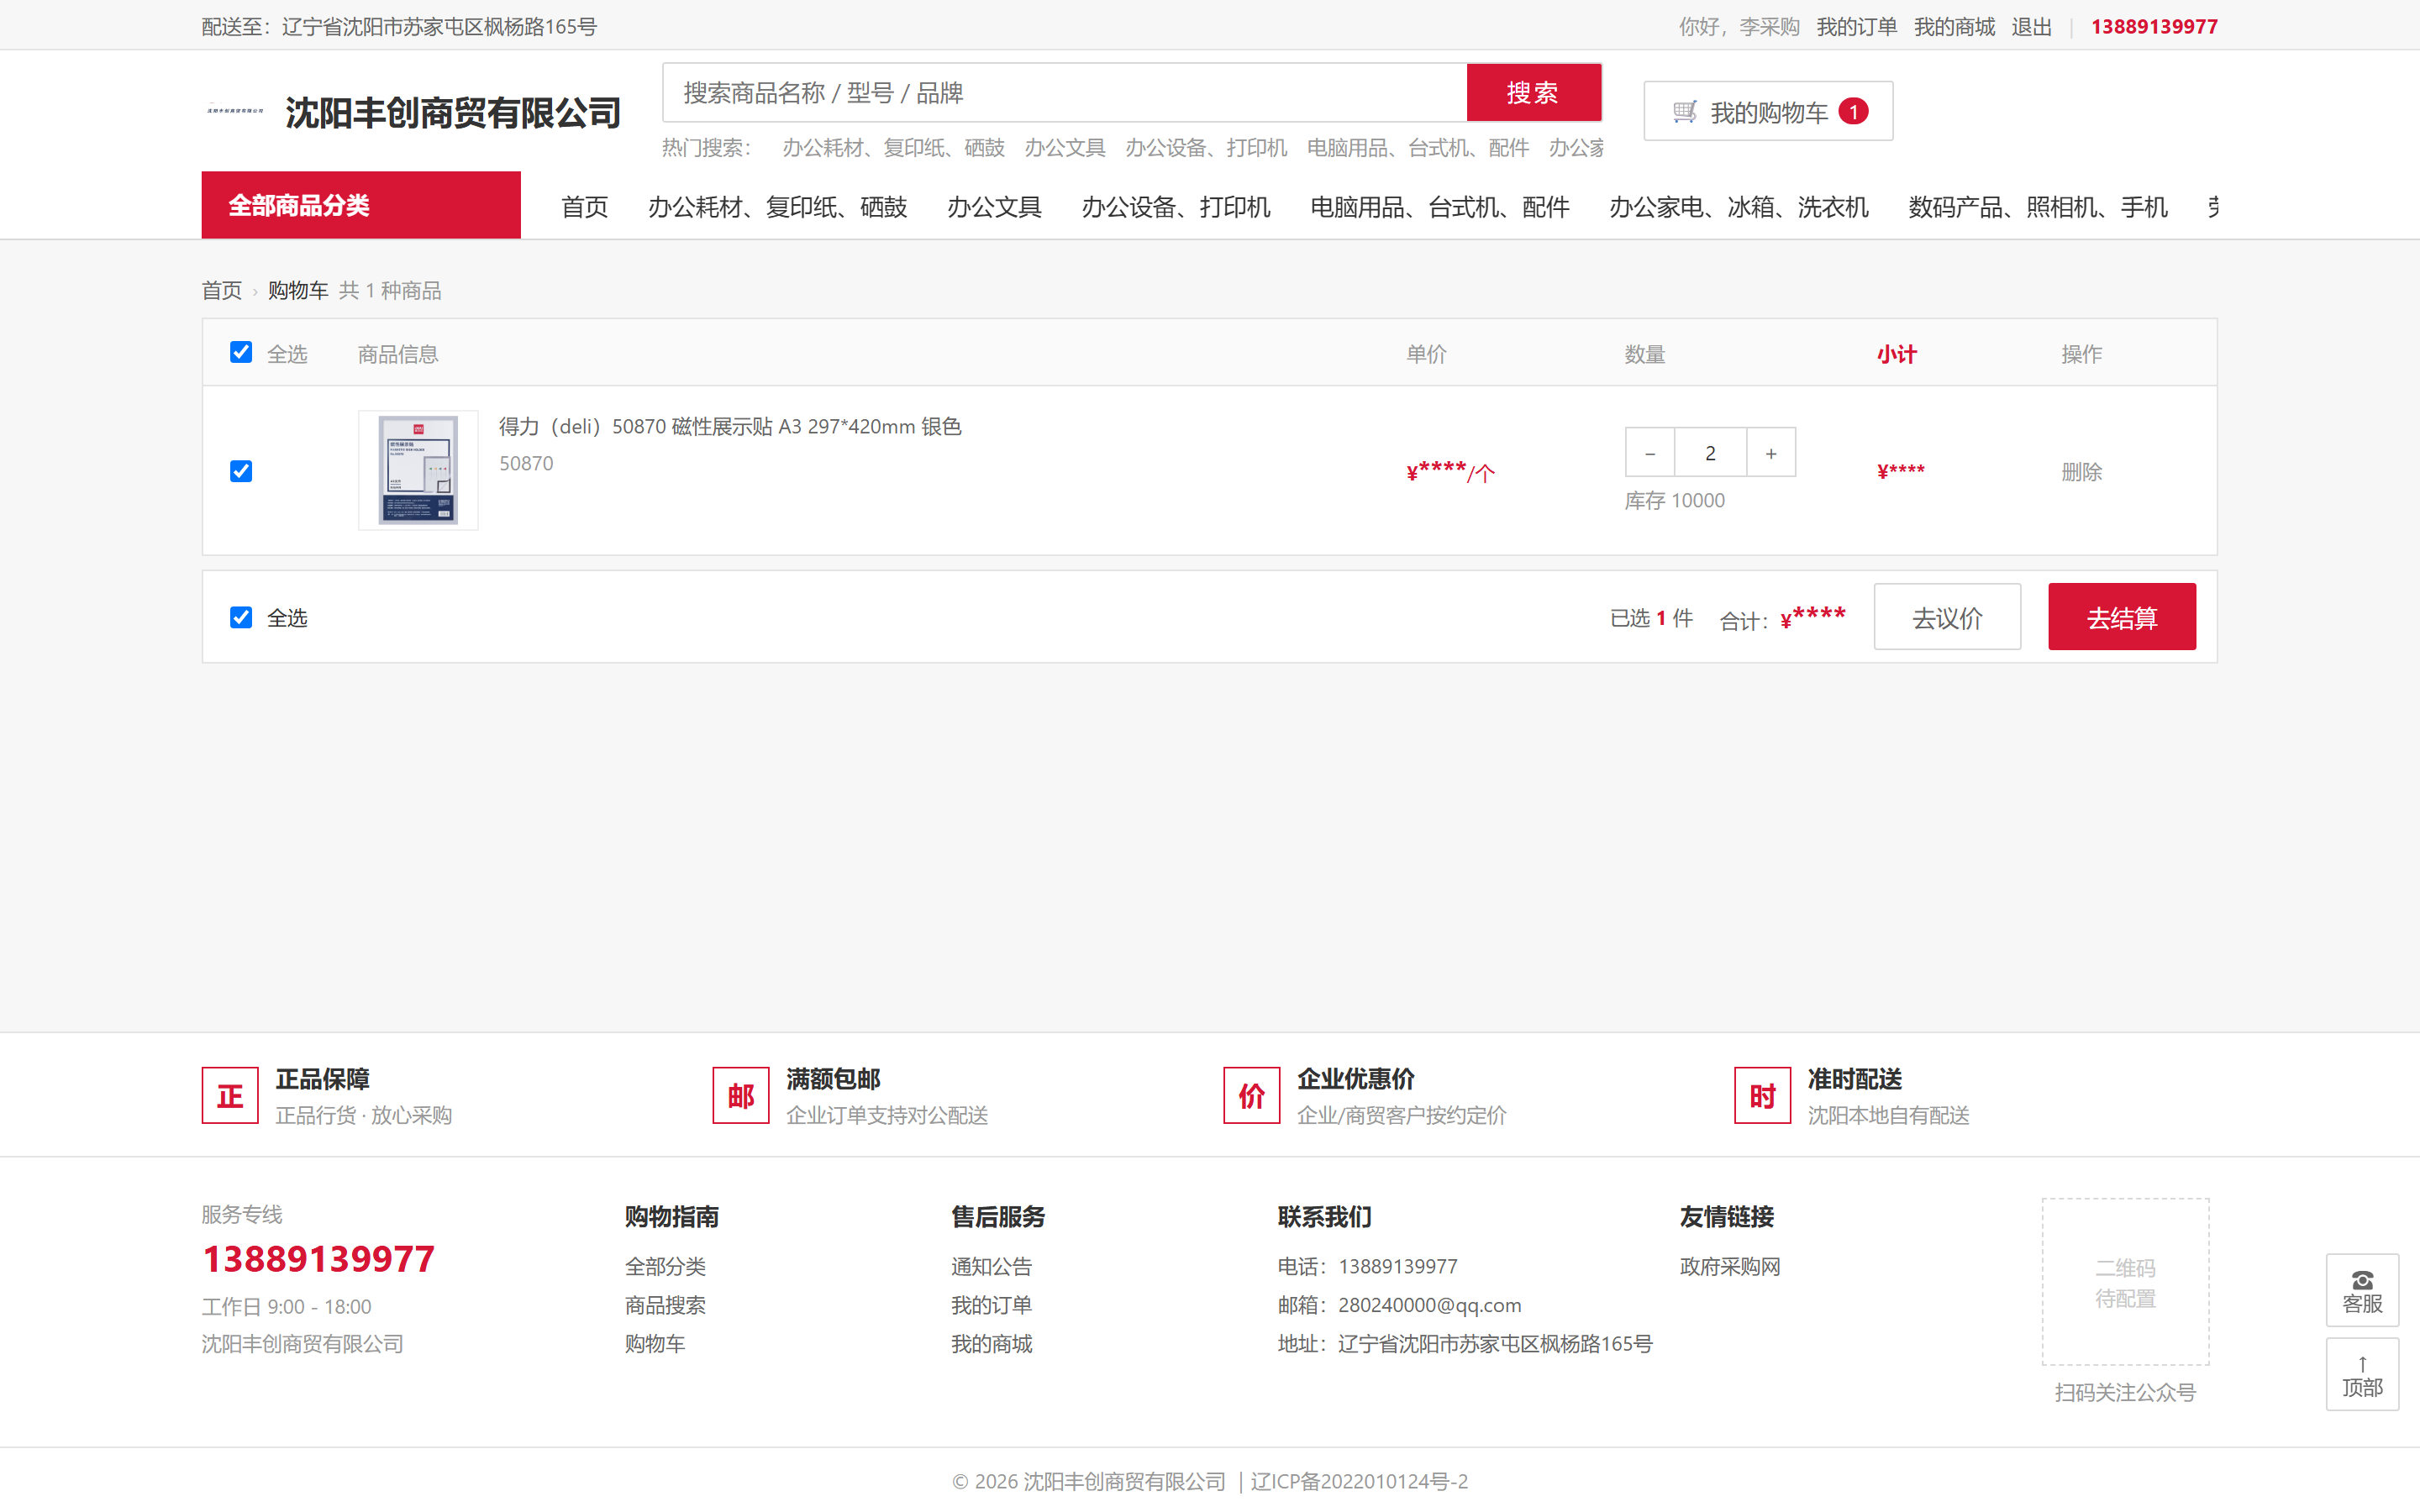The height and width of the screenshot is (1512, 2420).
Task: Click the quantity input showing 2
Action: (1711, 453)
